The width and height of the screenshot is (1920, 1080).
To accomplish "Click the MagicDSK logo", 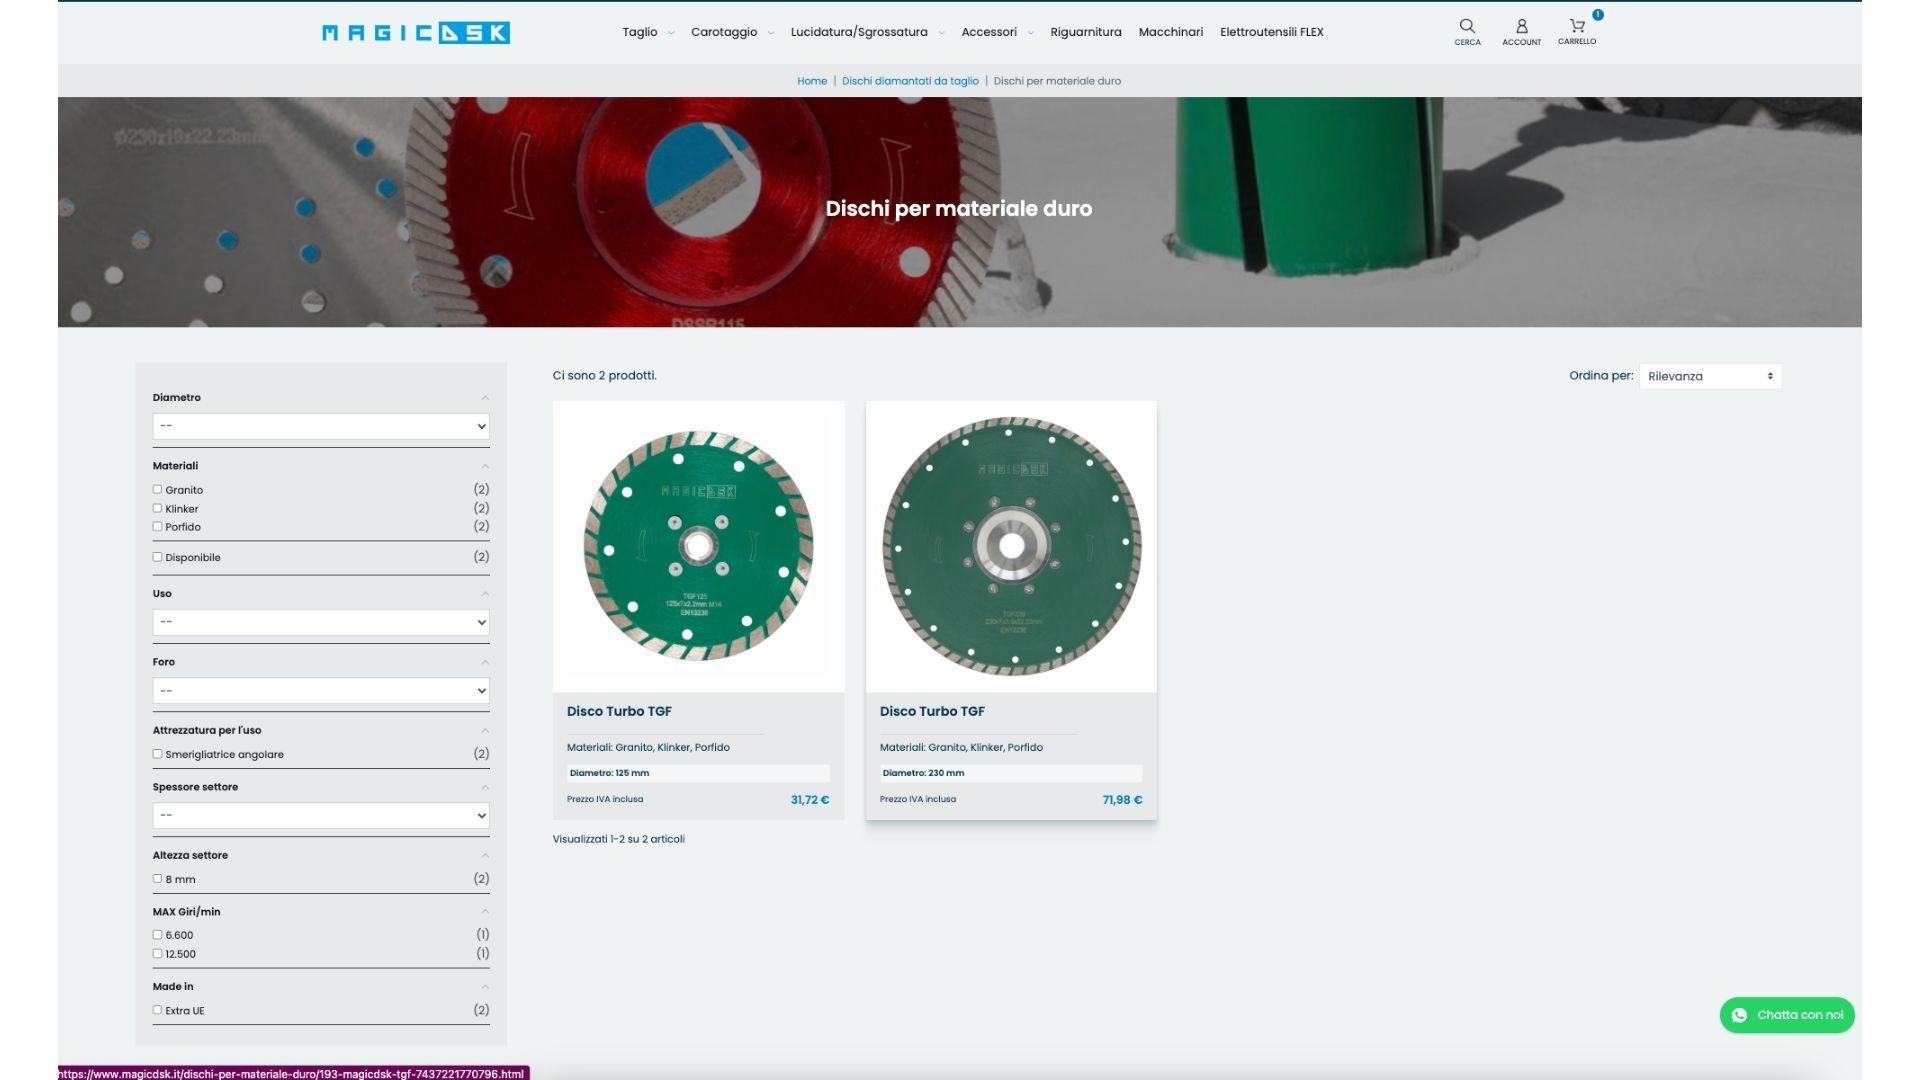I will pyautogui.click(x=416, y=33).
